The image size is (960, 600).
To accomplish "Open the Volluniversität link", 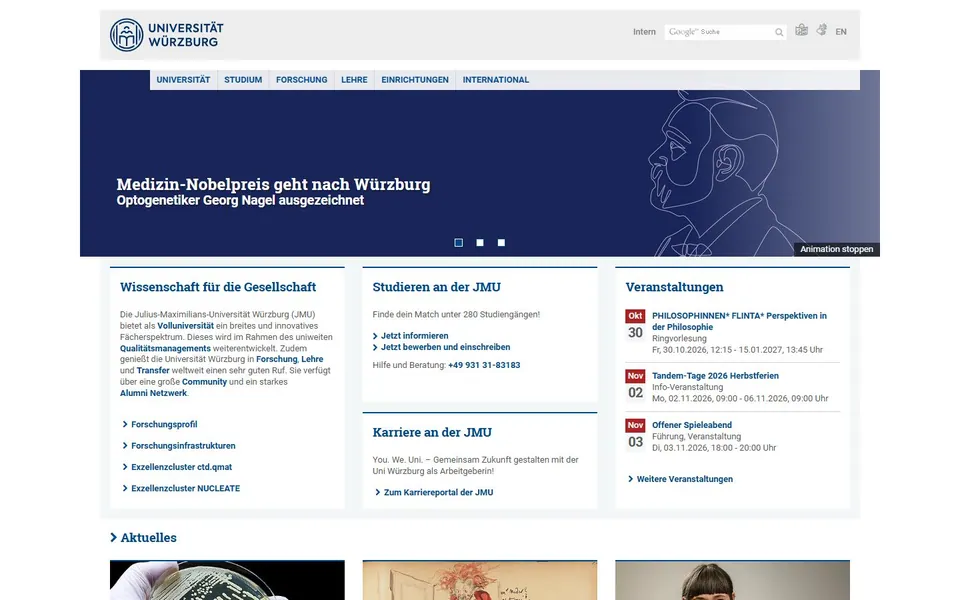I will pyautogui.click(x=186, y=326).
